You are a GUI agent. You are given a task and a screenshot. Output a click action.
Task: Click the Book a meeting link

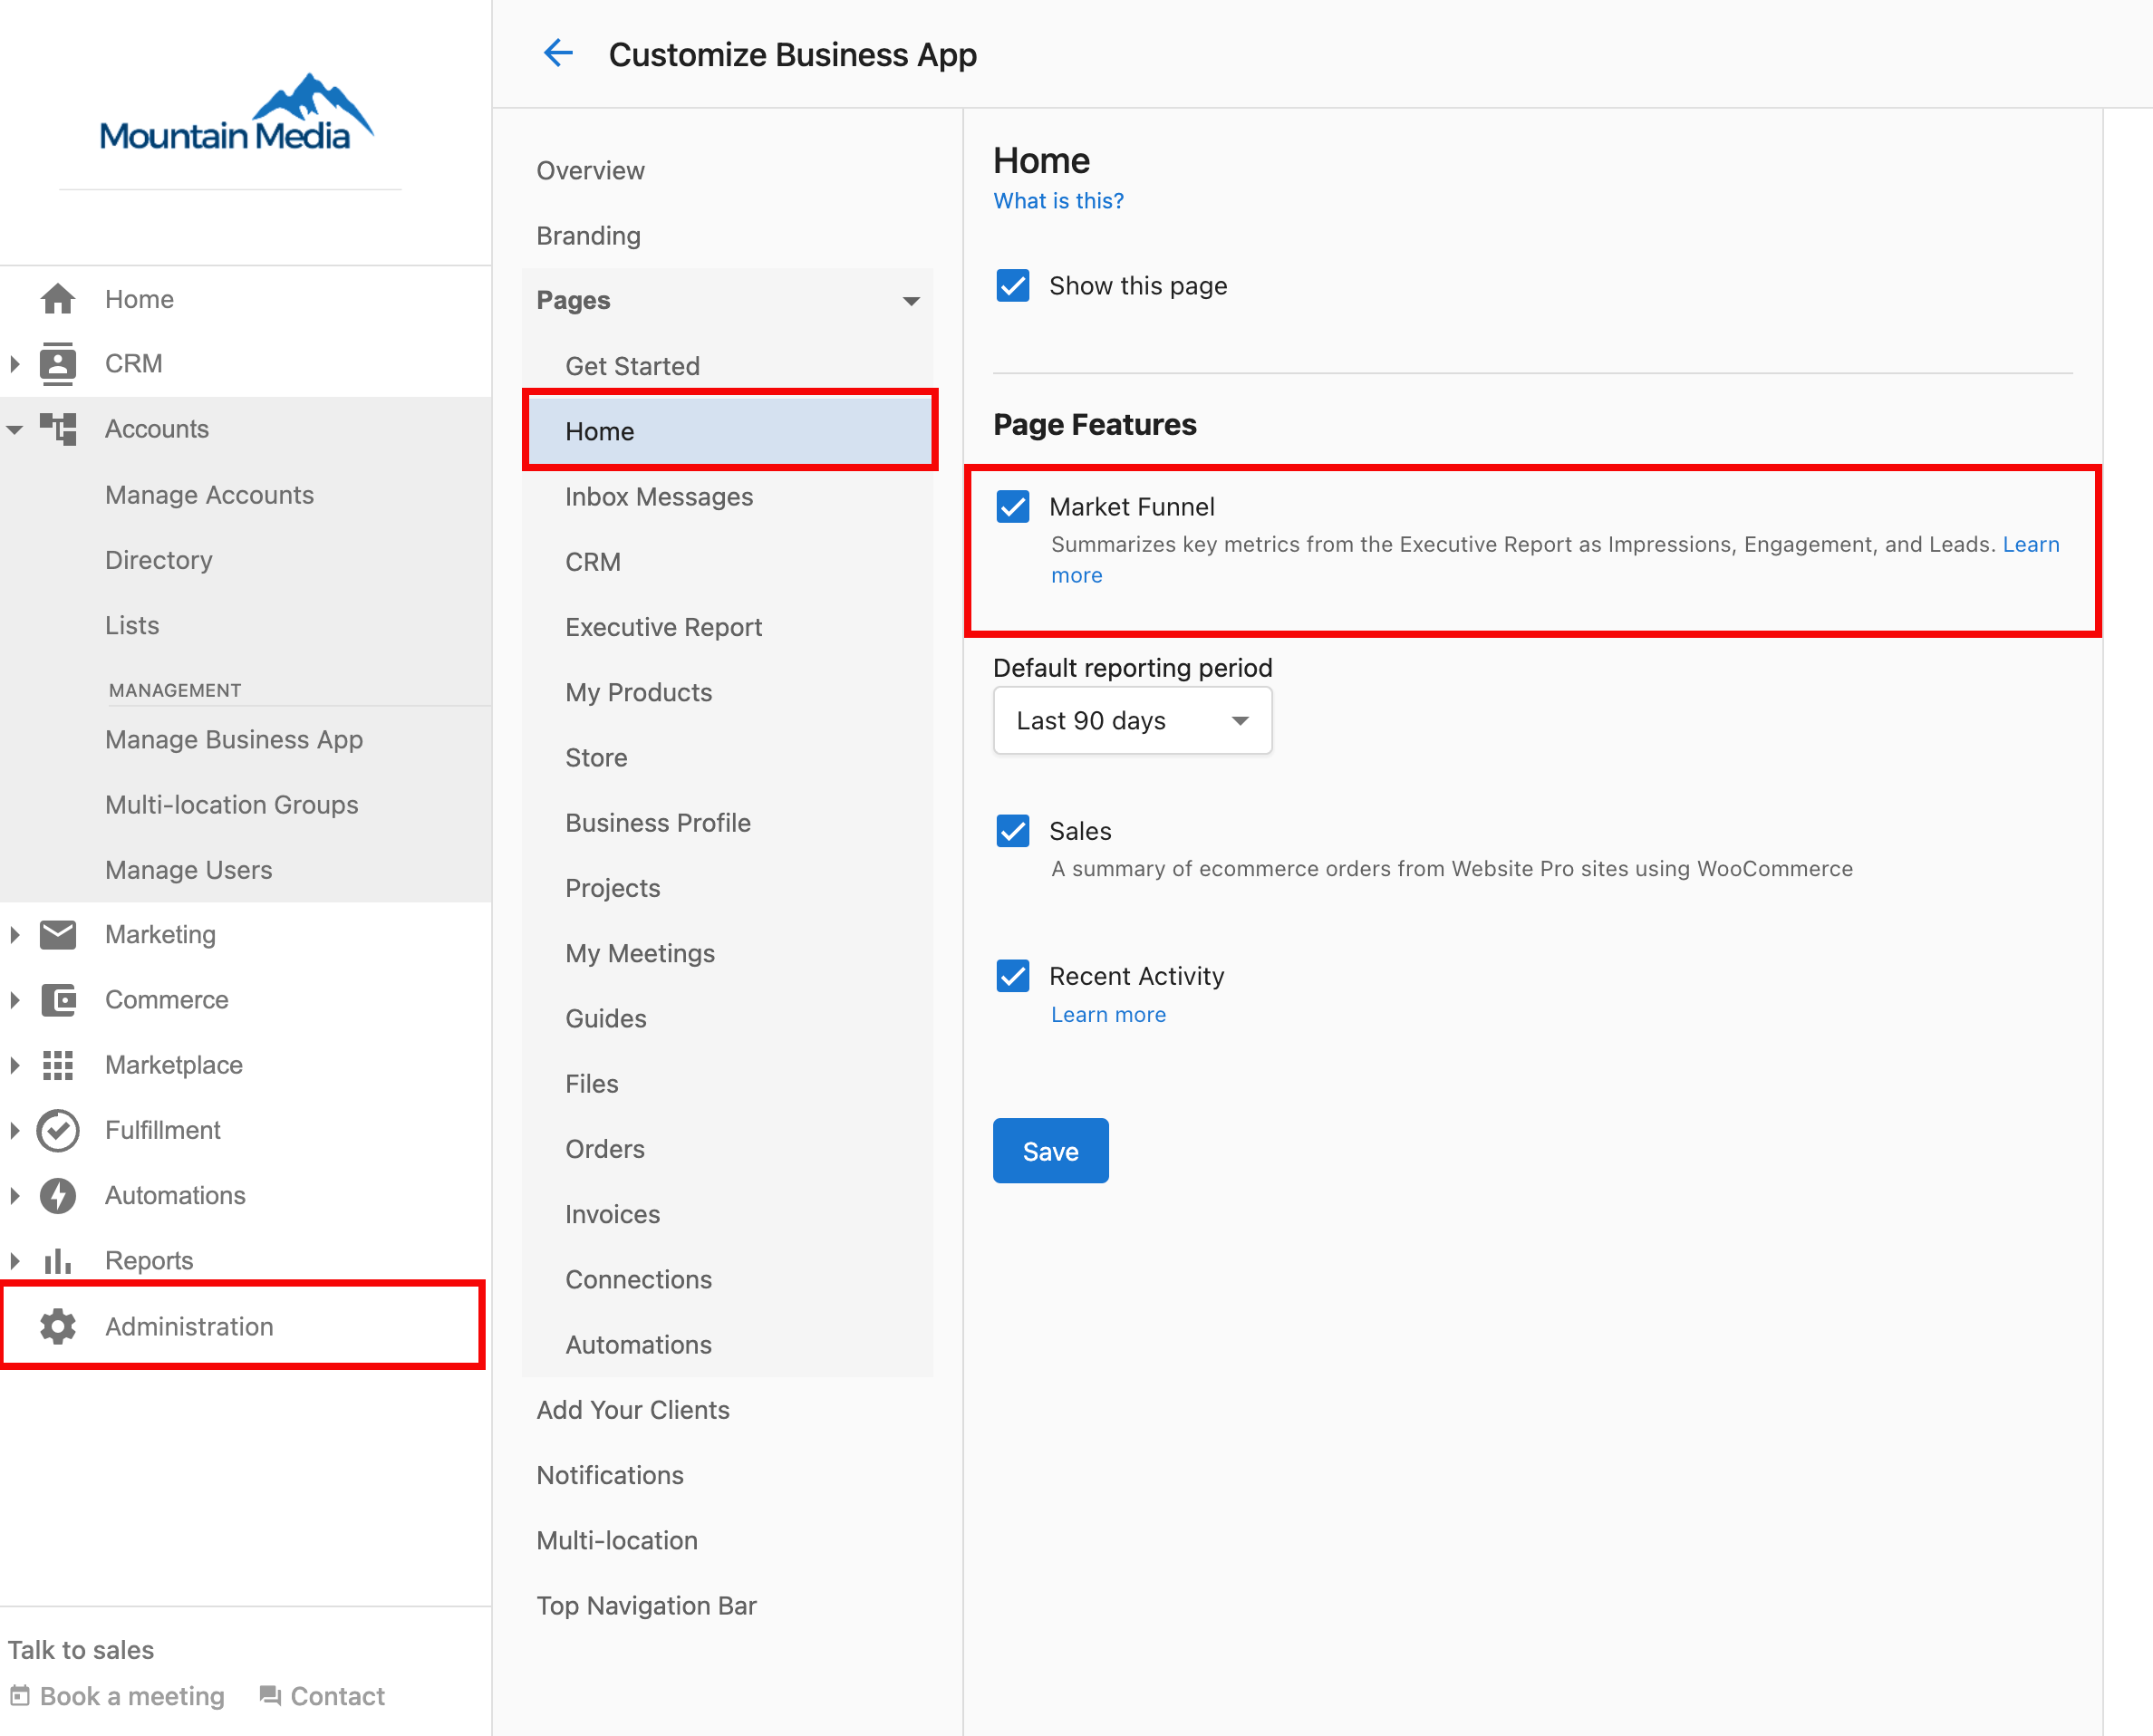click(x=131, y=1695)
